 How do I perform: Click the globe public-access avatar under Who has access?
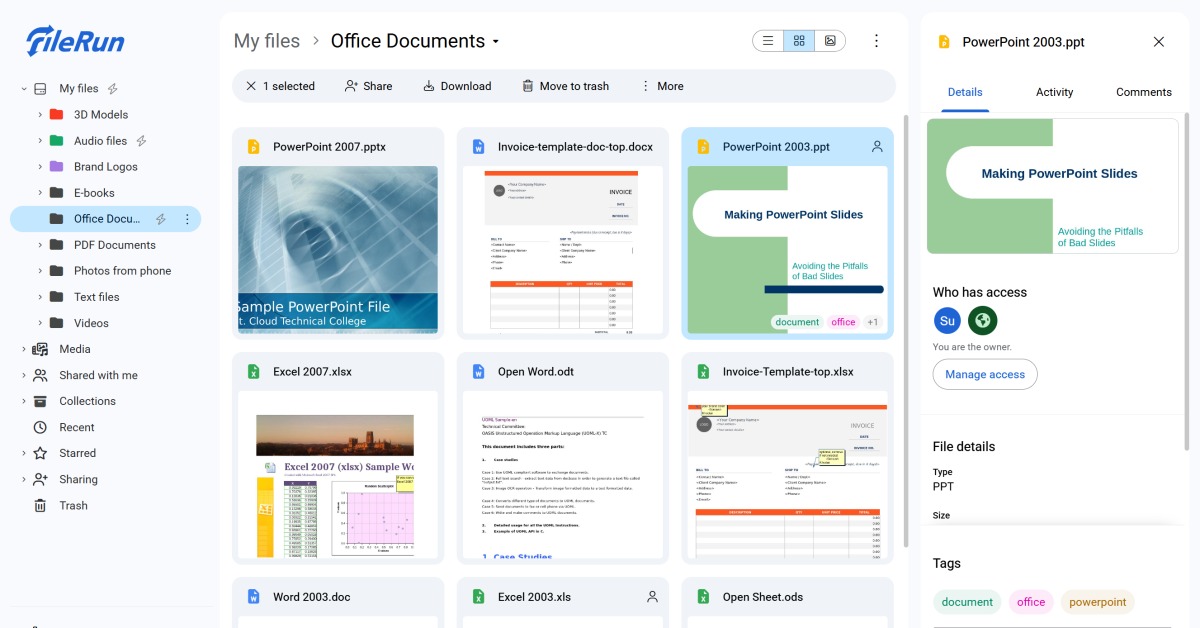[x=983, y=320]
